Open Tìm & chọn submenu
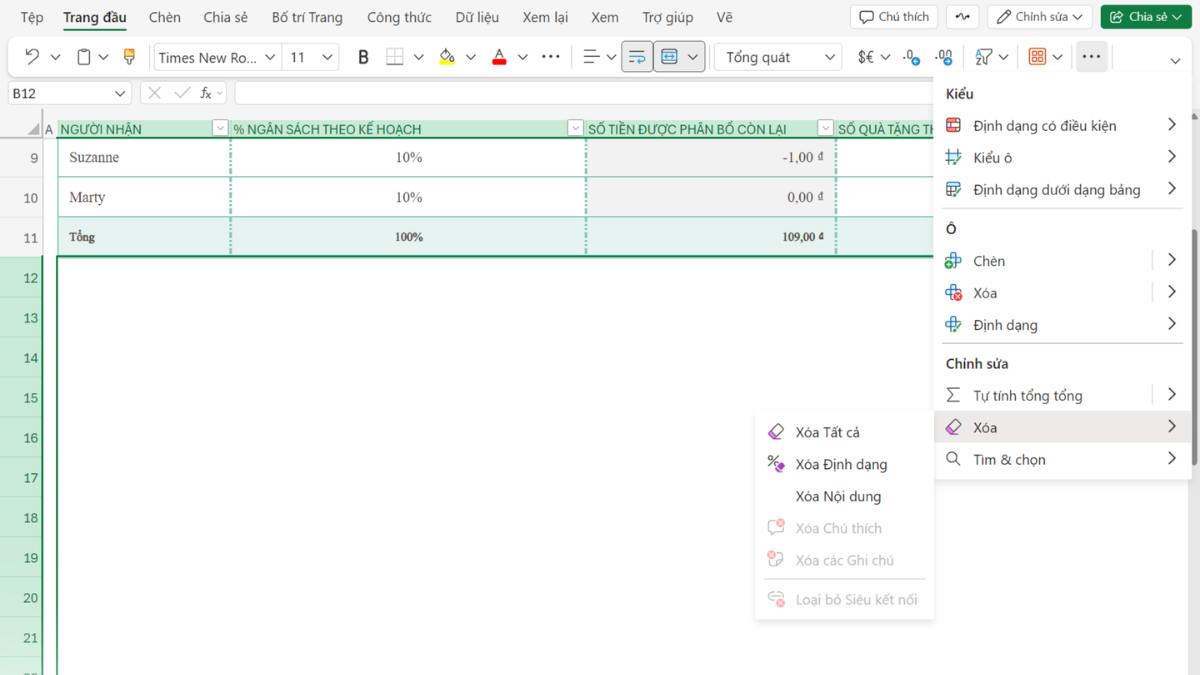 click(x=1062, y=460)
